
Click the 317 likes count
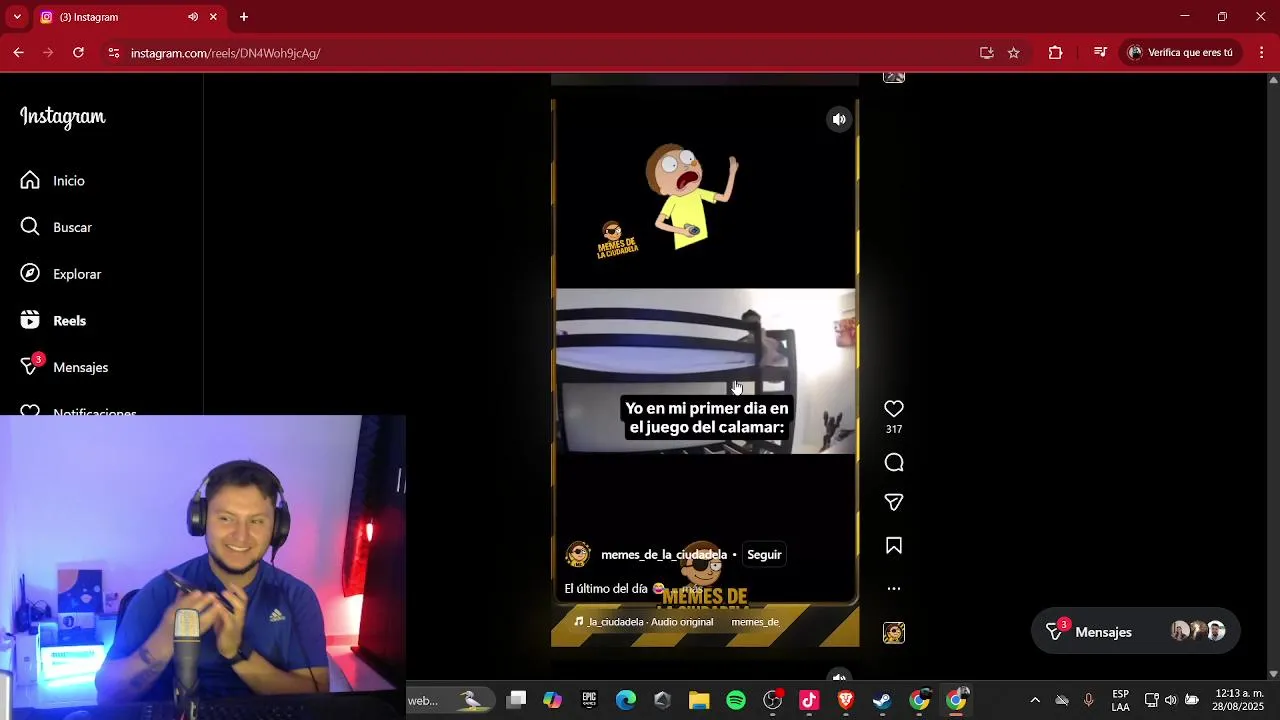click(x=894, y=430)
